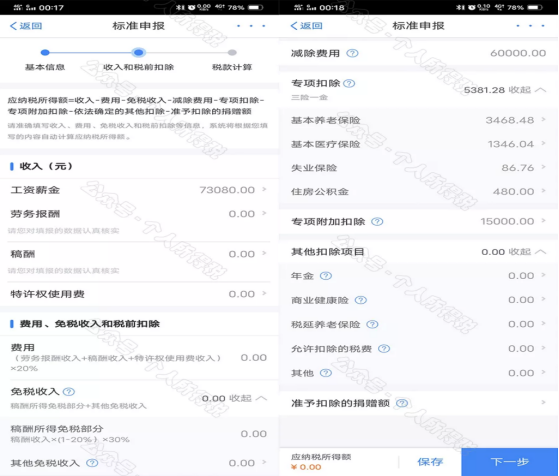Screen dimensions: 559x476
Task: Tap the 下一步 button
Action: tap(509, 462)
